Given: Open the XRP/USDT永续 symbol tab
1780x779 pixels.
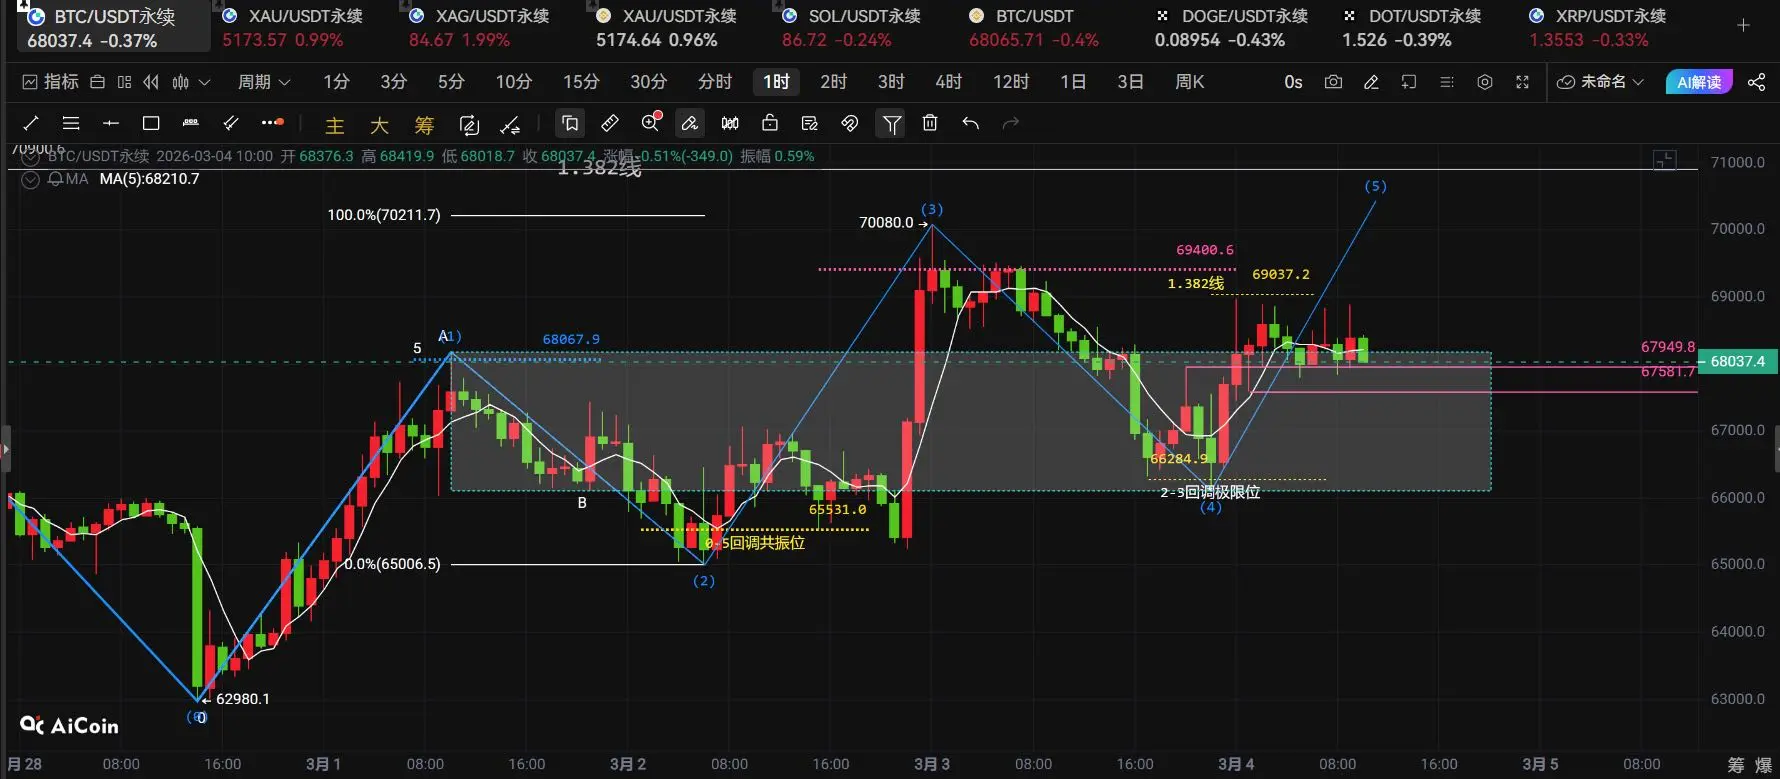Looking at the screenshot, I should (x=1597, y=27).
